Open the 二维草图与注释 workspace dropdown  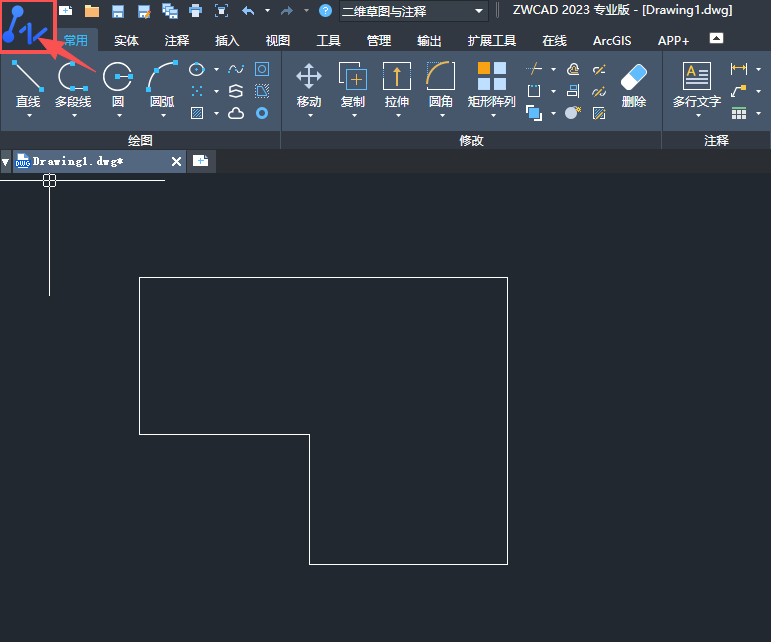414,11
